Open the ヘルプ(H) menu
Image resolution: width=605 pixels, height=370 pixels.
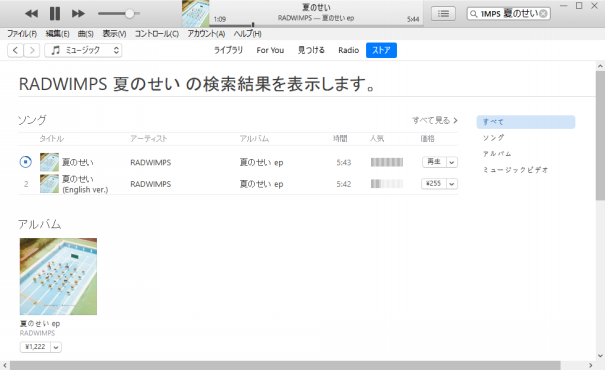247,34
